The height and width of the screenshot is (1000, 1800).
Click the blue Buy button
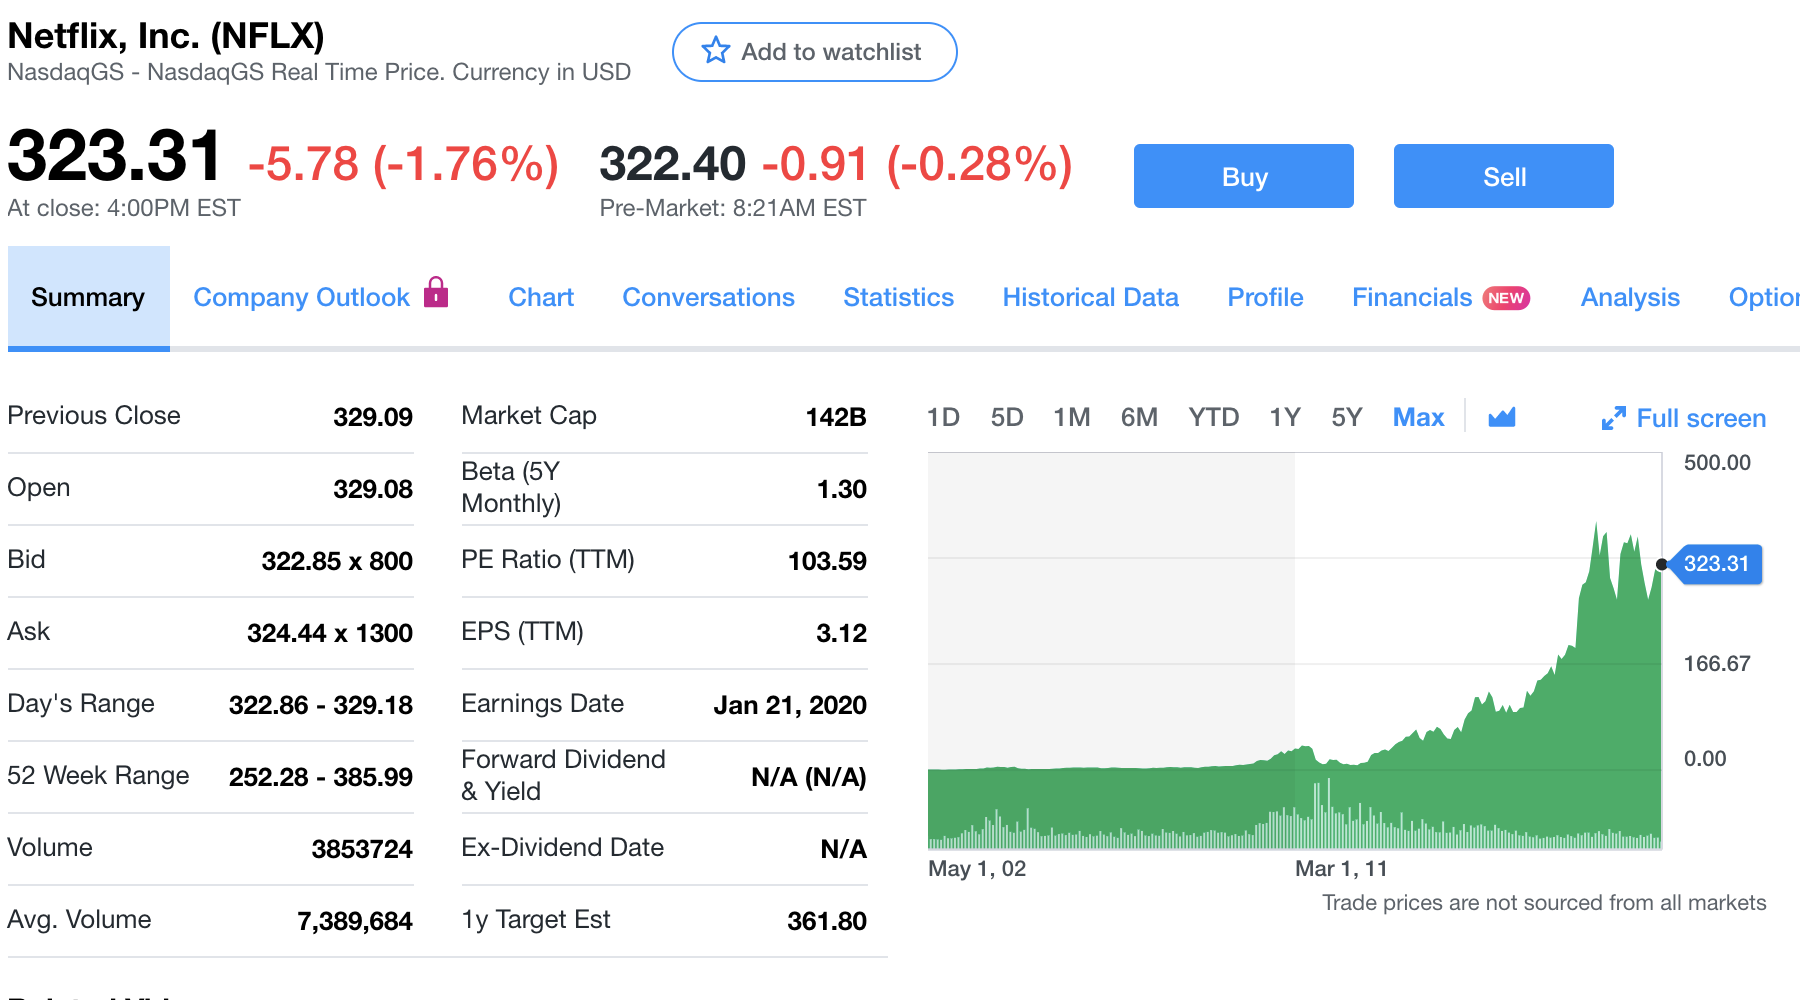(1244, 176)
